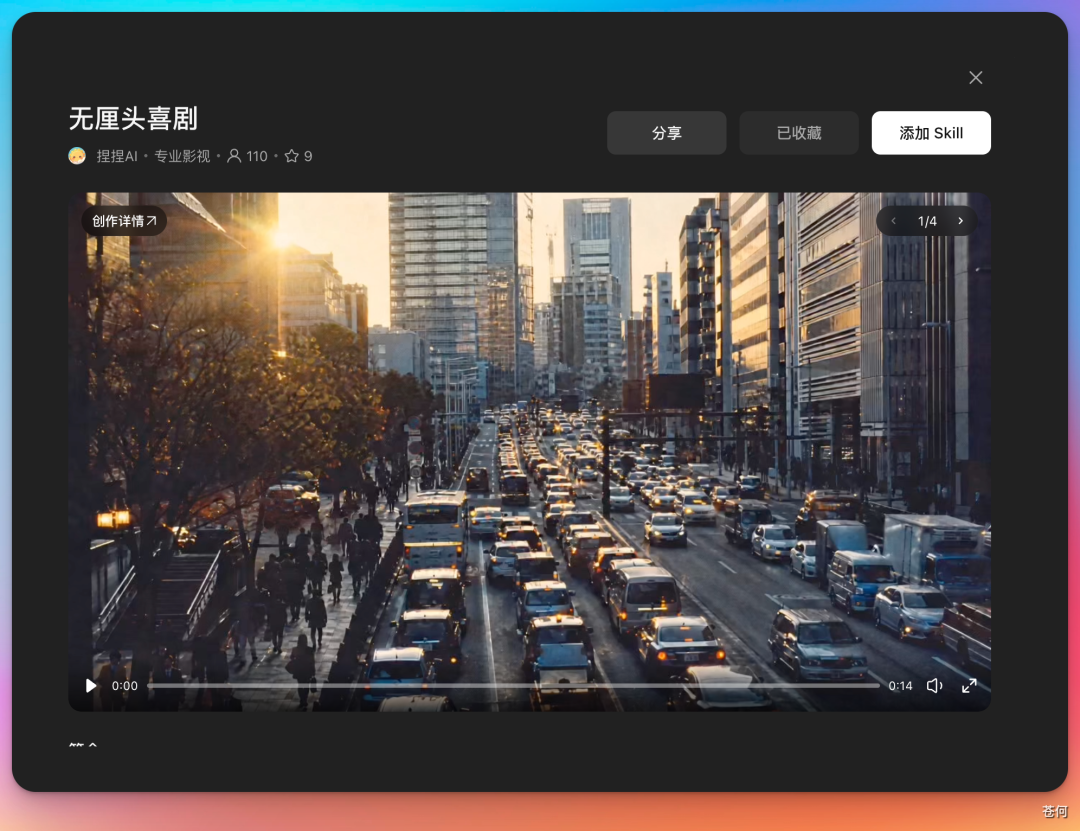Click the 捏捏AI author avatar

77,156
